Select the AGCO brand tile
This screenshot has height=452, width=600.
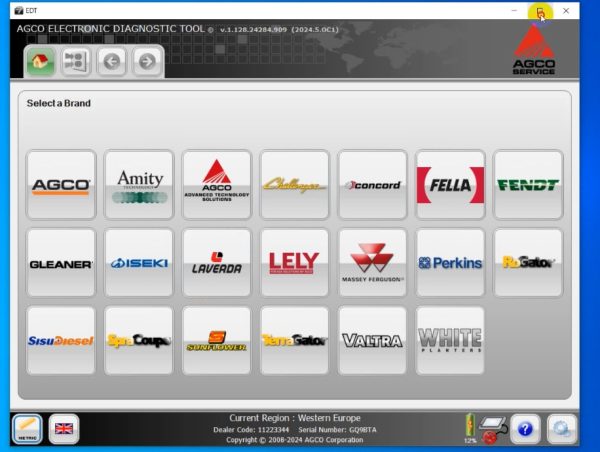coord(61,185)
